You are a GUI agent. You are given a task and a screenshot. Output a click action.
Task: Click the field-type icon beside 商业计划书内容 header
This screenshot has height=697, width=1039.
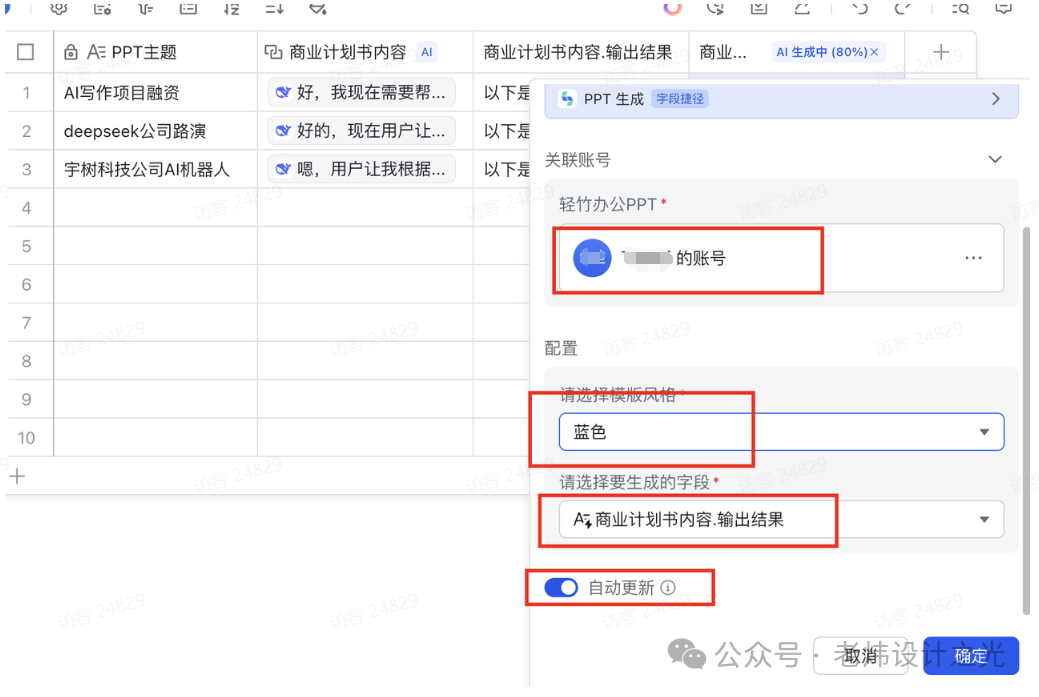[x=273, y=52]
